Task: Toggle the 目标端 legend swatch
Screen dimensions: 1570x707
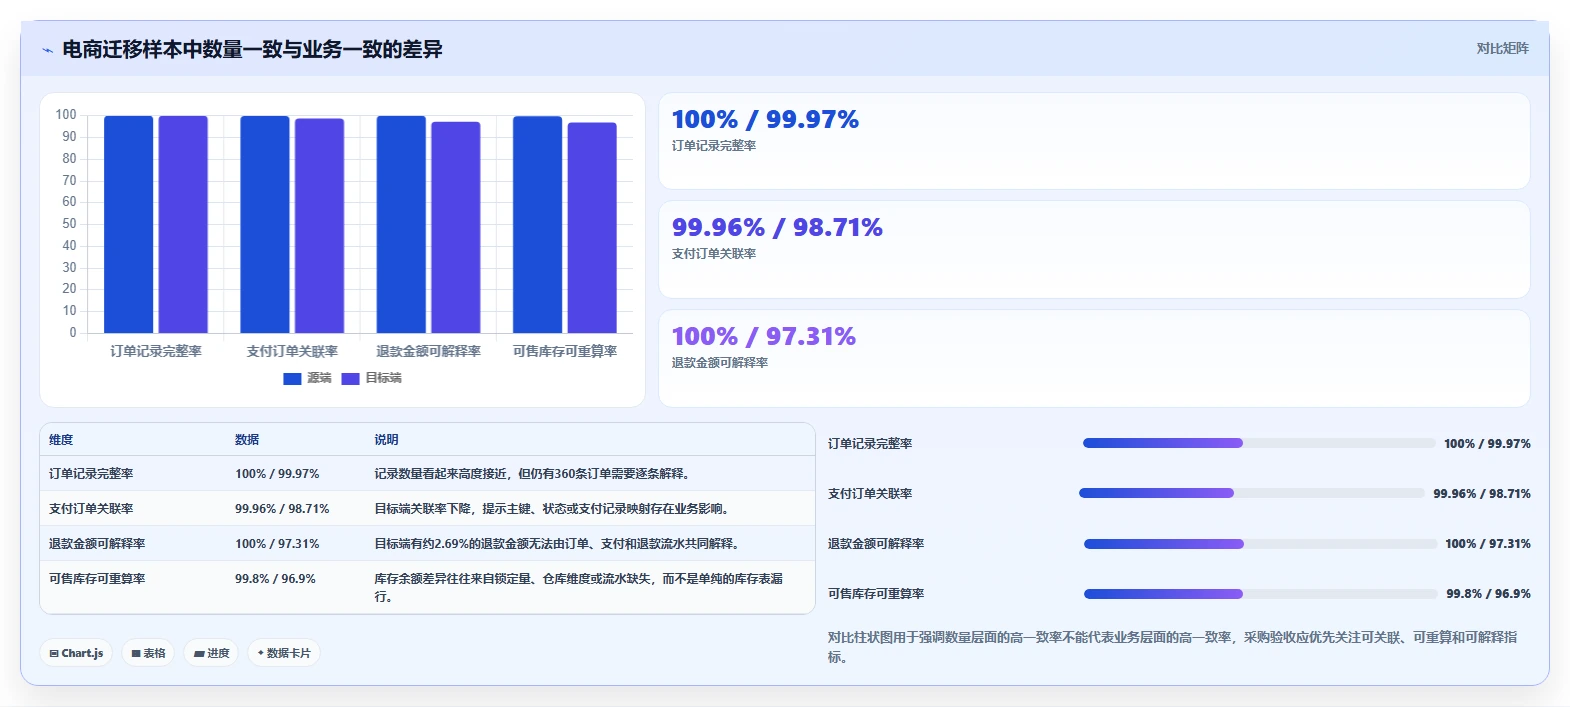Action: tap(350, 378)
